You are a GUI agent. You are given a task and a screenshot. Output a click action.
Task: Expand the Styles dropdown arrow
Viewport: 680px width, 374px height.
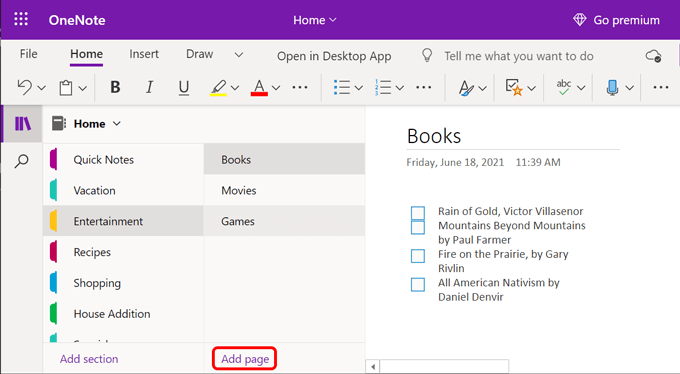coord(483,88)
